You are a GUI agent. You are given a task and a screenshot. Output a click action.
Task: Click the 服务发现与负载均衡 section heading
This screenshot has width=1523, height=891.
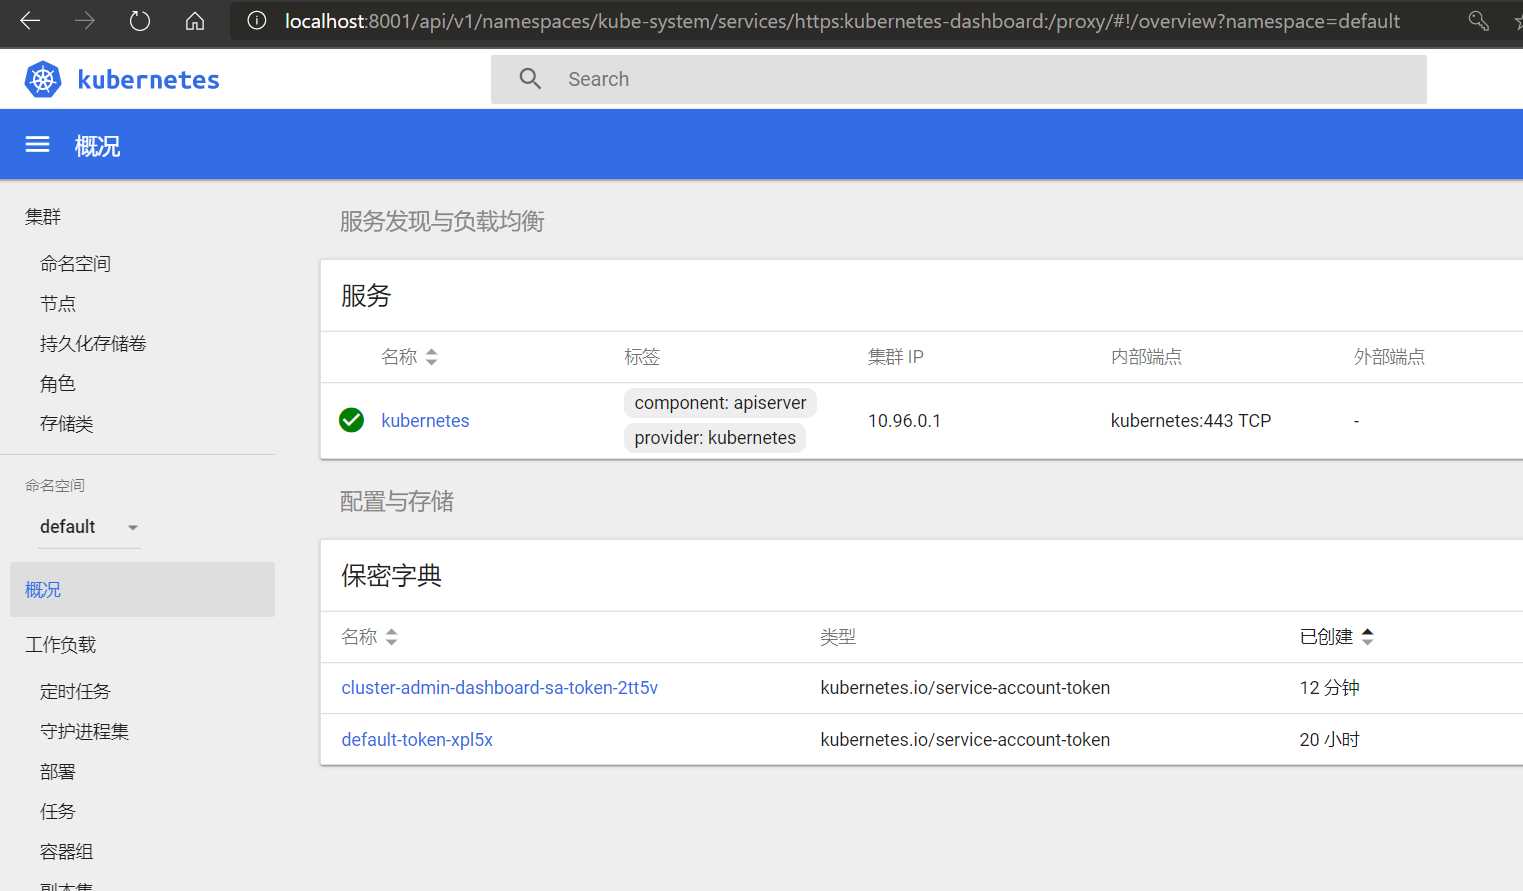coord(442,221)
